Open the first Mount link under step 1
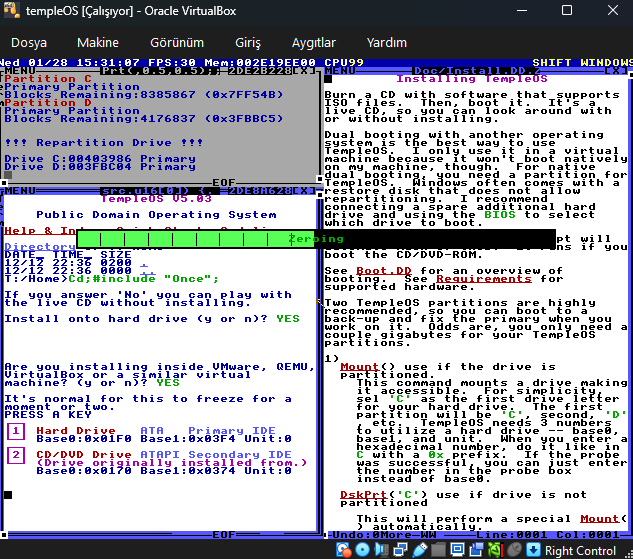The height and width of the screenshot is (559, 633). (x=360, y=367)
